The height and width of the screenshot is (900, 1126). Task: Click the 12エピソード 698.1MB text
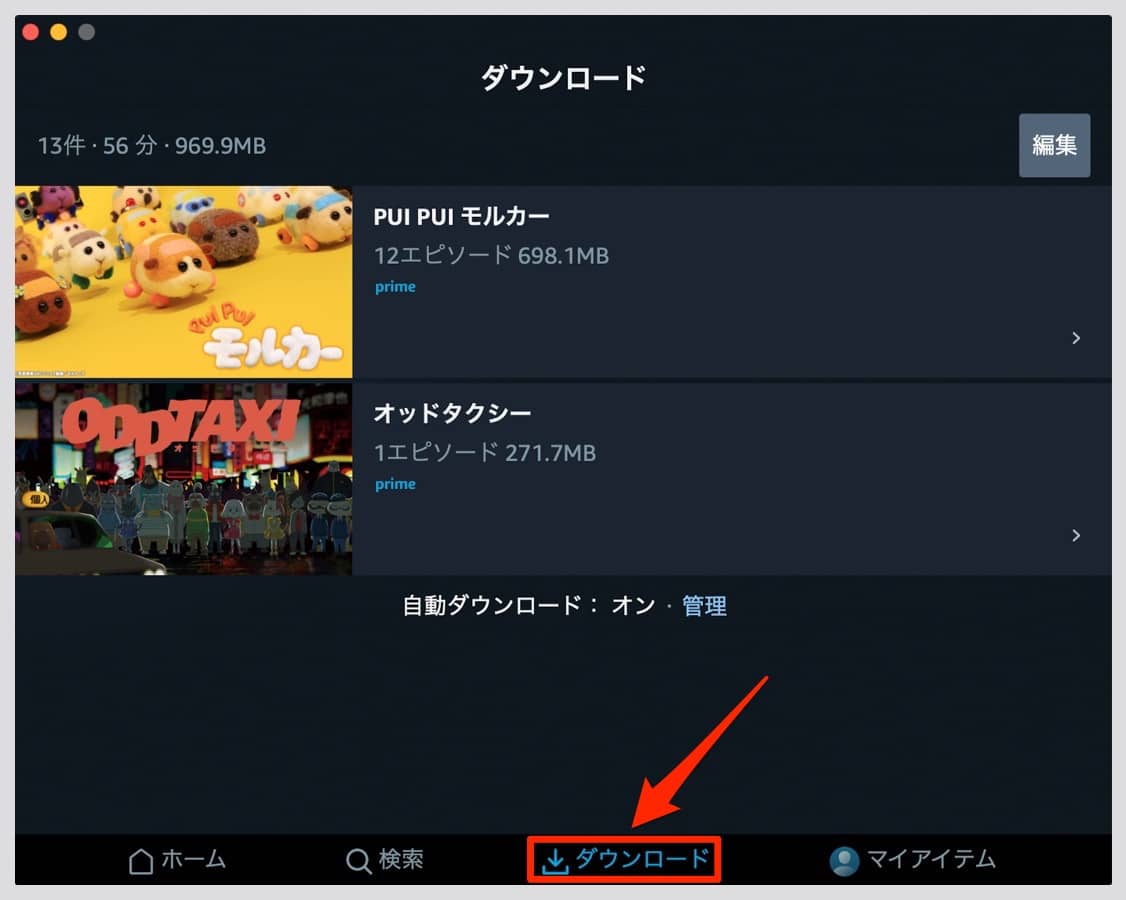(x=491, y=255)
